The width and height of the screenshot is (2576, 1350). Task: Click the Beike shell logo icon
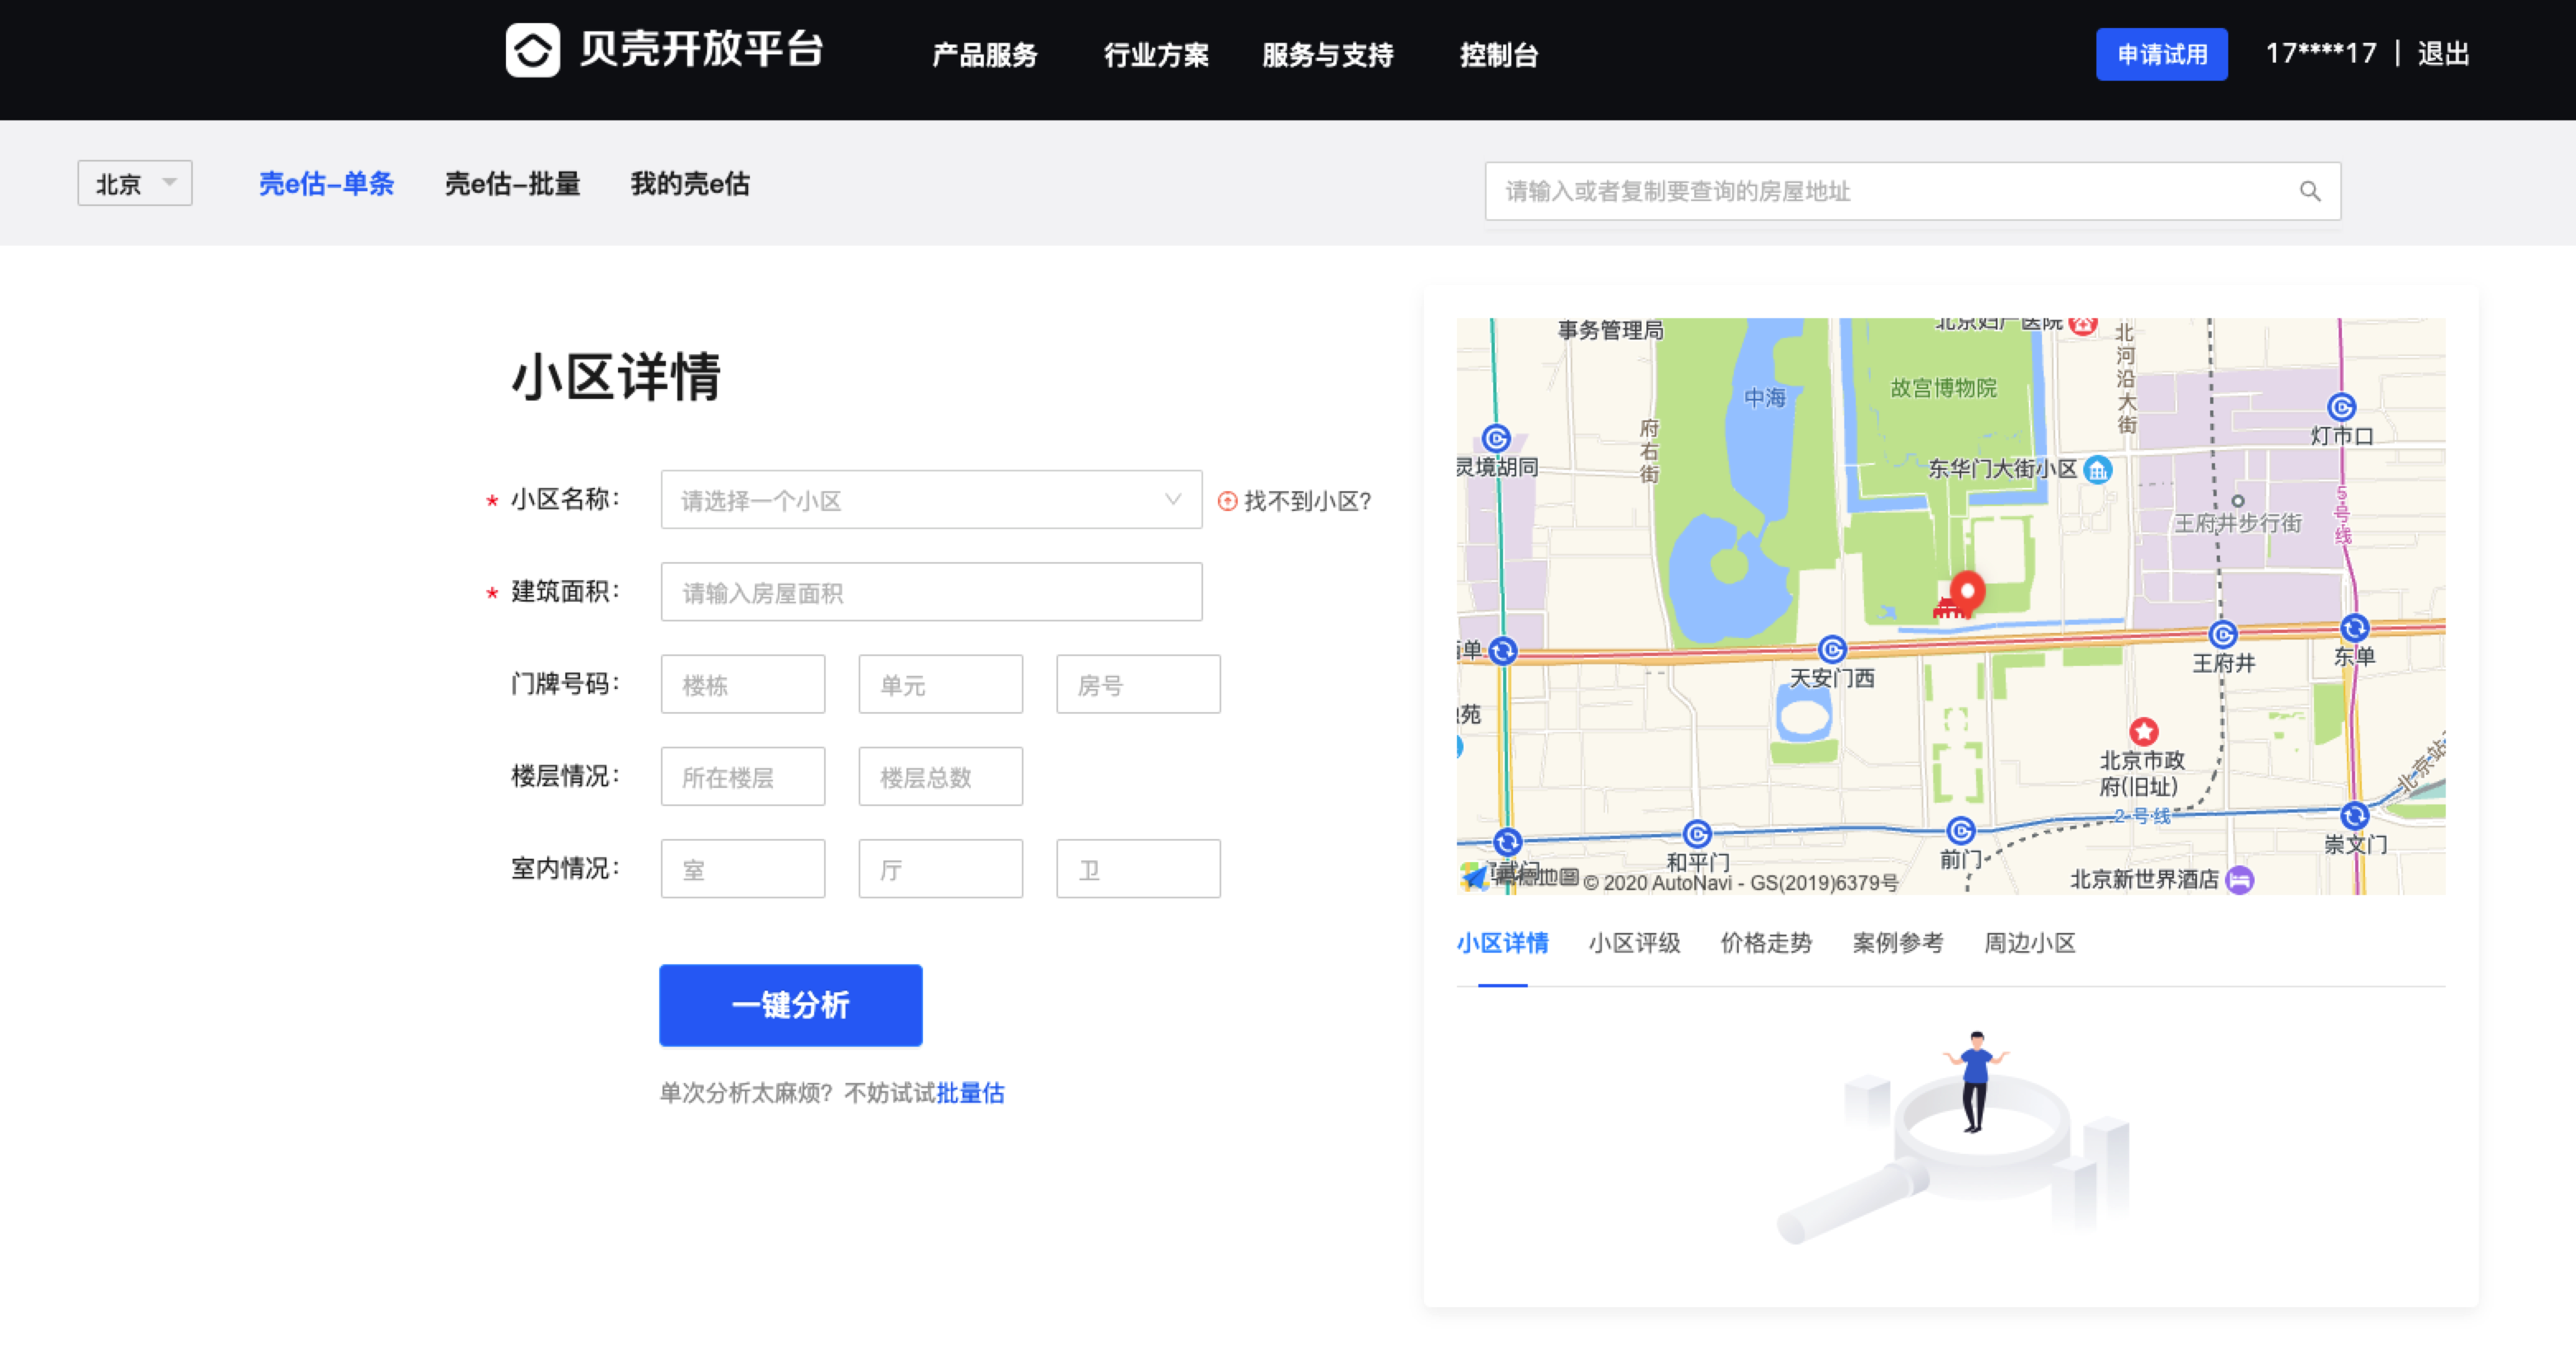(532, 50)
